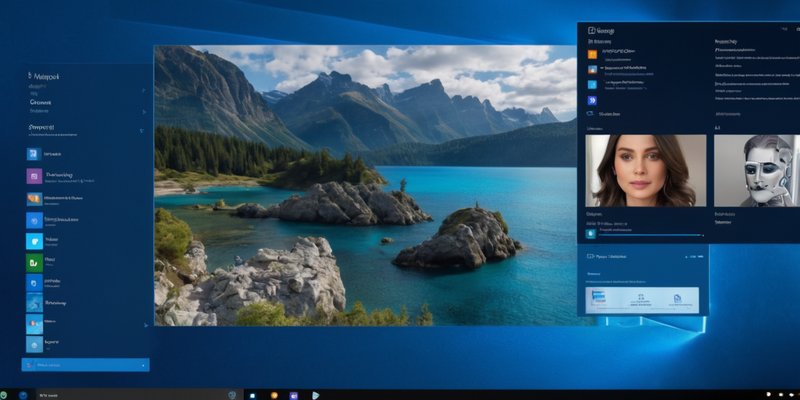Click the triangular play-style icon on the taskbar

315,395
